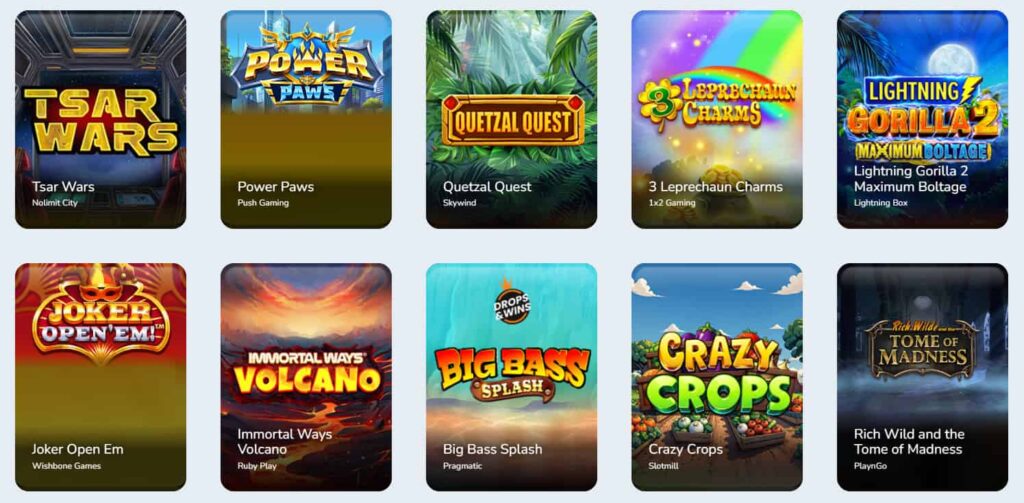Click the Drops & Wins badge icon
The height and width of the screenshot is (503, 1024).
513,304
